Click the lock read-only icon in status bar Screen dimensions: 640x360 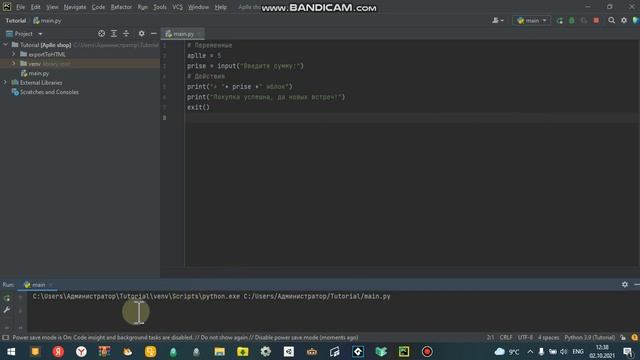(x=623, y=338)
